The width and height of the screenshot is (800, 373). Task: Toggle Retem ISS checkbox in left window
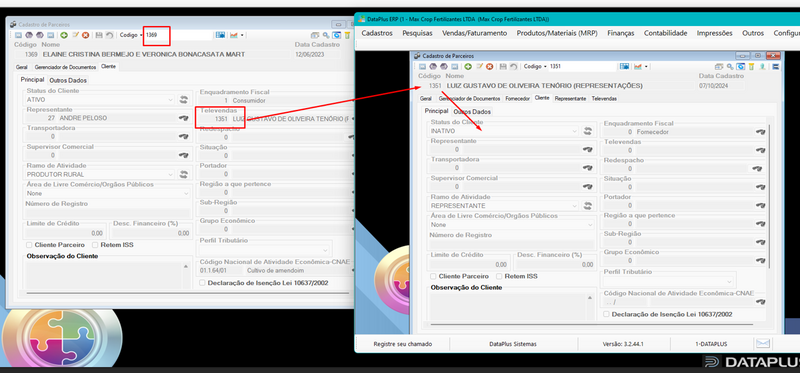tap(95, 245)
